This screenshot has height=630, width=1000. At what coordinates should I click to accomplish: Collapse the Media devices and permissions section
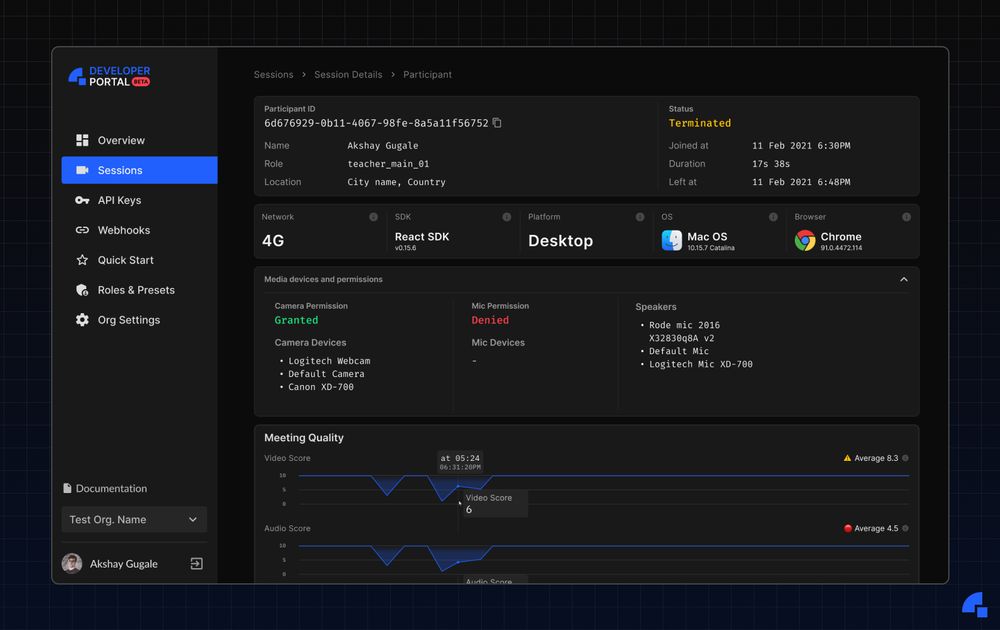(903, 279)
